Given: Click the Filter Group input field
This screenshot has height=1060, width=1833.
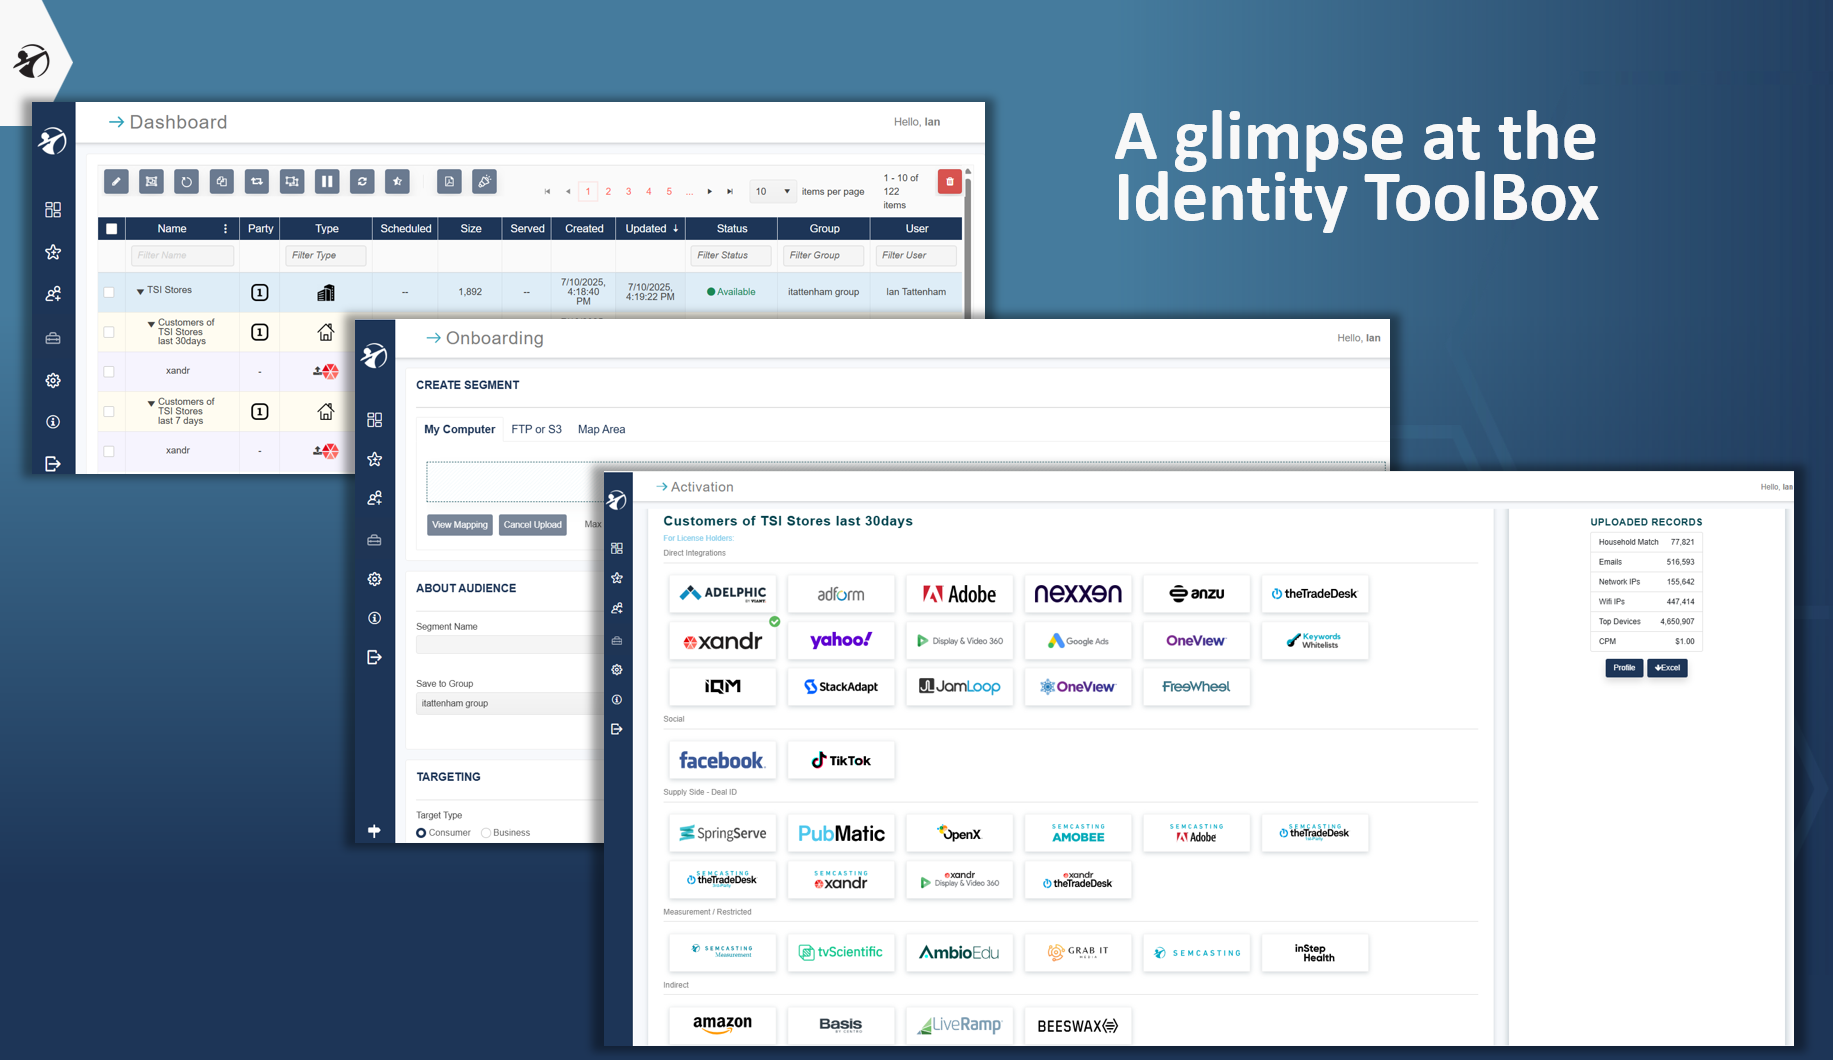Looking at the screenshot, I should click(824, 256).
